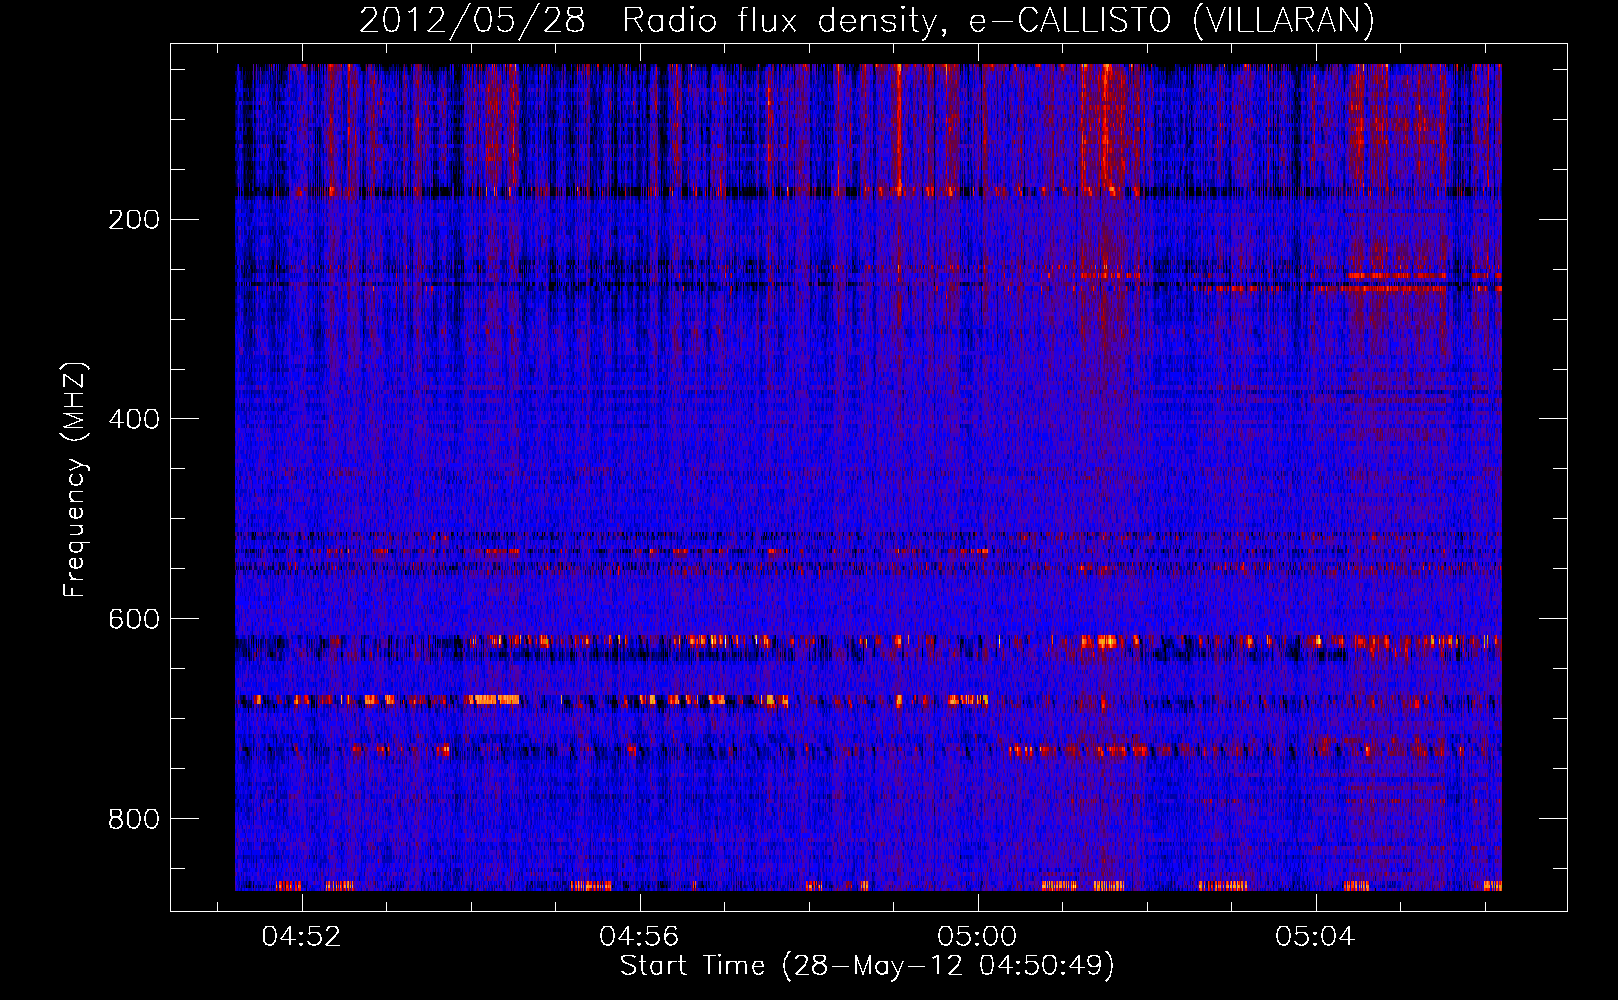Viewport: 1618px width, 1000px height.
Task: Click the 400 frequency tick label
Action: (134, 419)
